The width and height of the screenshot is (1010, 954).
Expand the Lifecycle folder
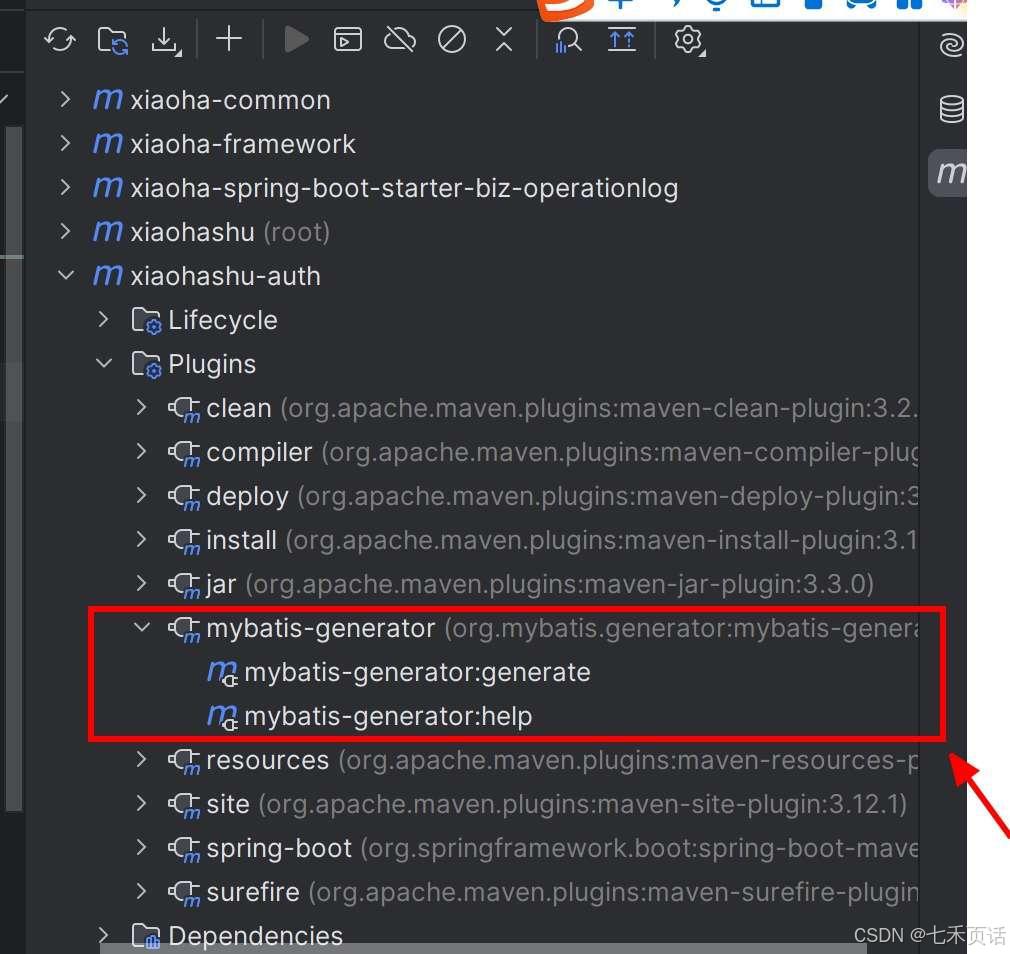(104, 319)
